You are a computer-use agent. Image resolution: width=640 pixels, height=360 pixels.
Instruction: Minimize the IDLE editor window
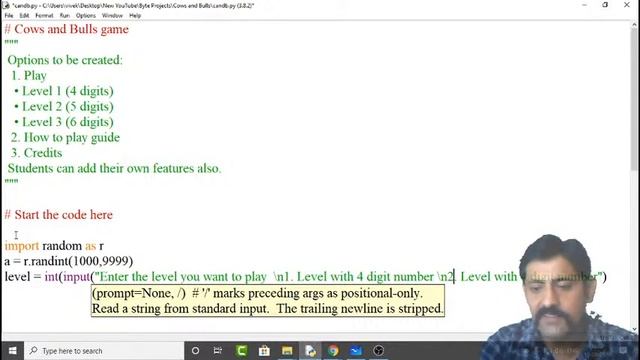[x=584, y=5]
